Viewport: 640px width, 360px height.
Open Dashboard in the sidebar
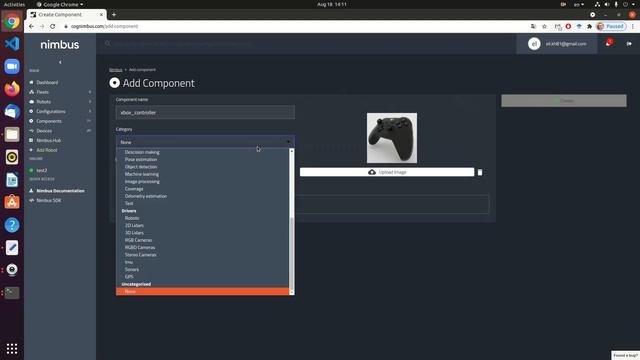coord(47,82)
